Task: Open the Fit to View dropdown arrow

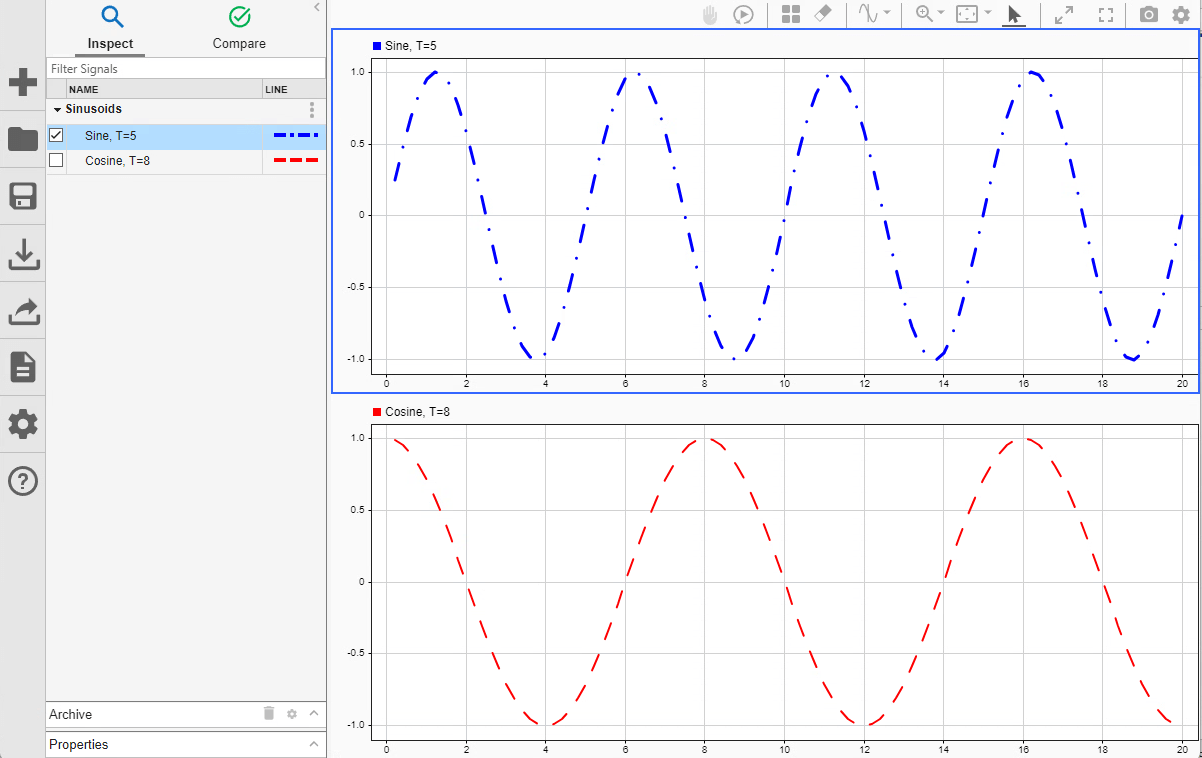Action: (x=988, y=13)
